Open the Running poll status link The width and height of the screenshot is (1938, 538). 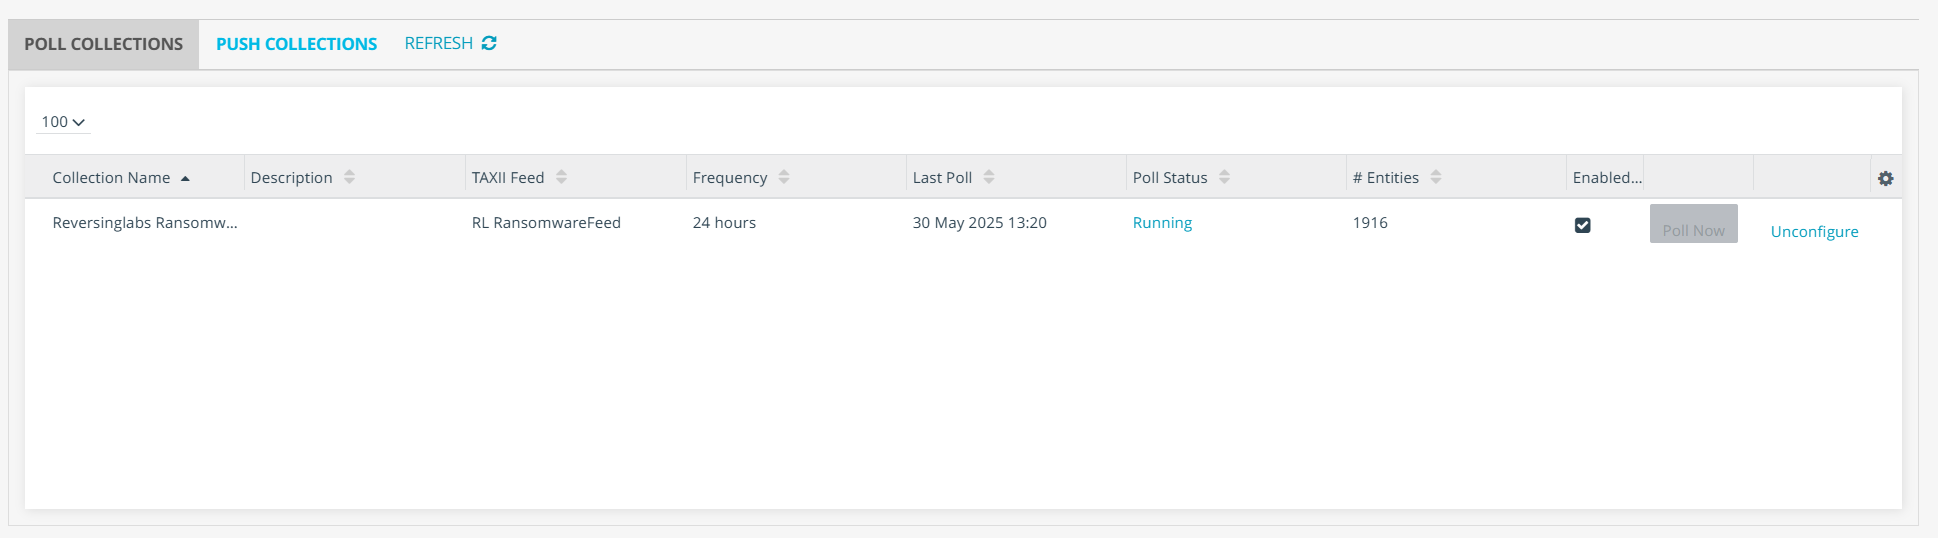(x=1162, y=223)
